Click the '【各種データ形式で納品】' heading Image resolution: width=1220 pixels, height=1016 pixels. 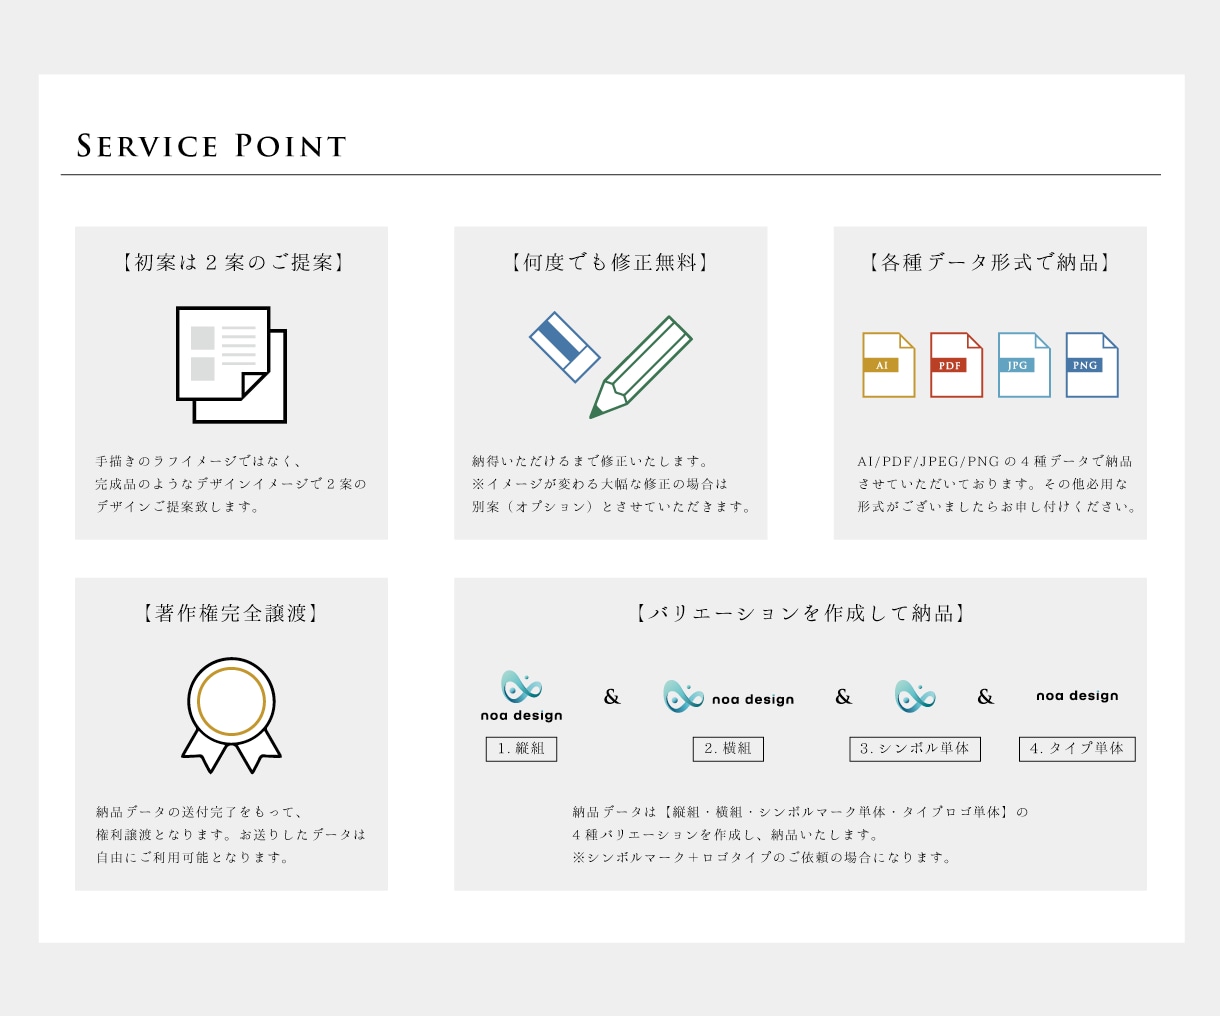coord(990,263)
